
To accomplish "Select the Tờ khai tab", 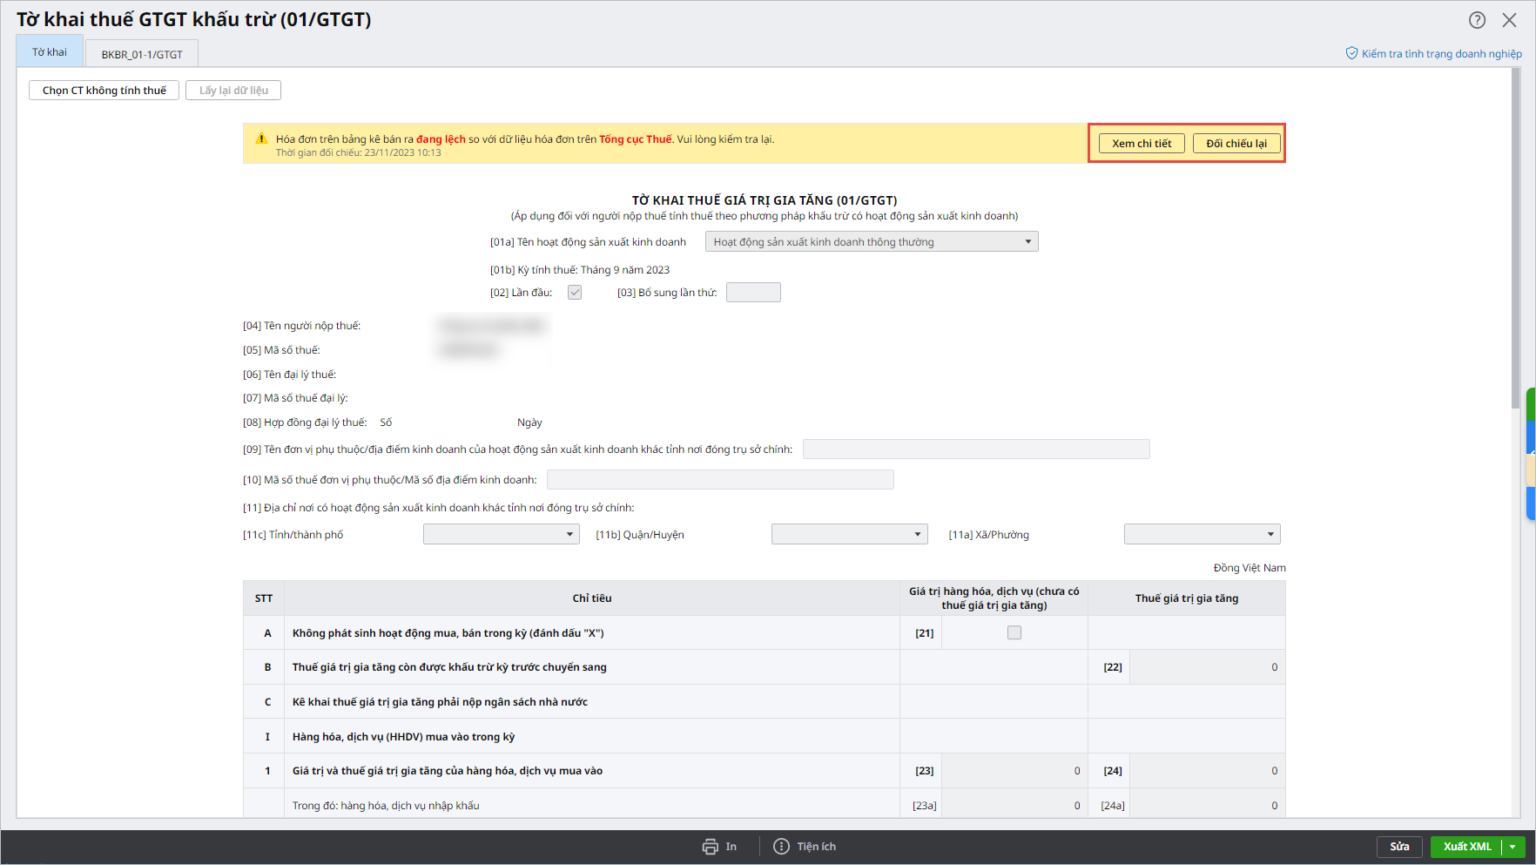I will tap(50, 52).
